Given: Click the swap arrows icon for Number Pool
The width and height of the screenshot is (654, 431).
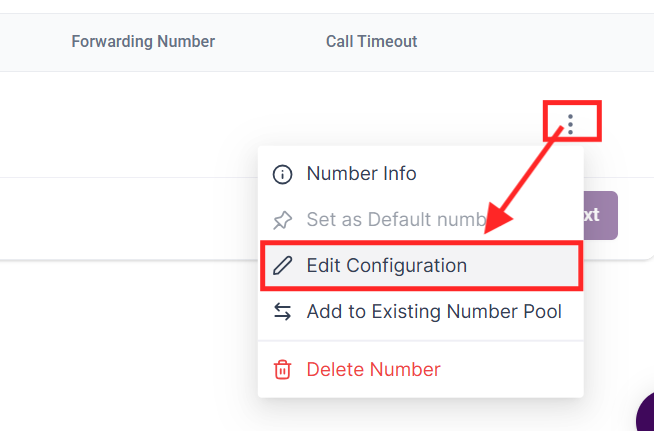Looking at the screenshot, I should (283, 312).
